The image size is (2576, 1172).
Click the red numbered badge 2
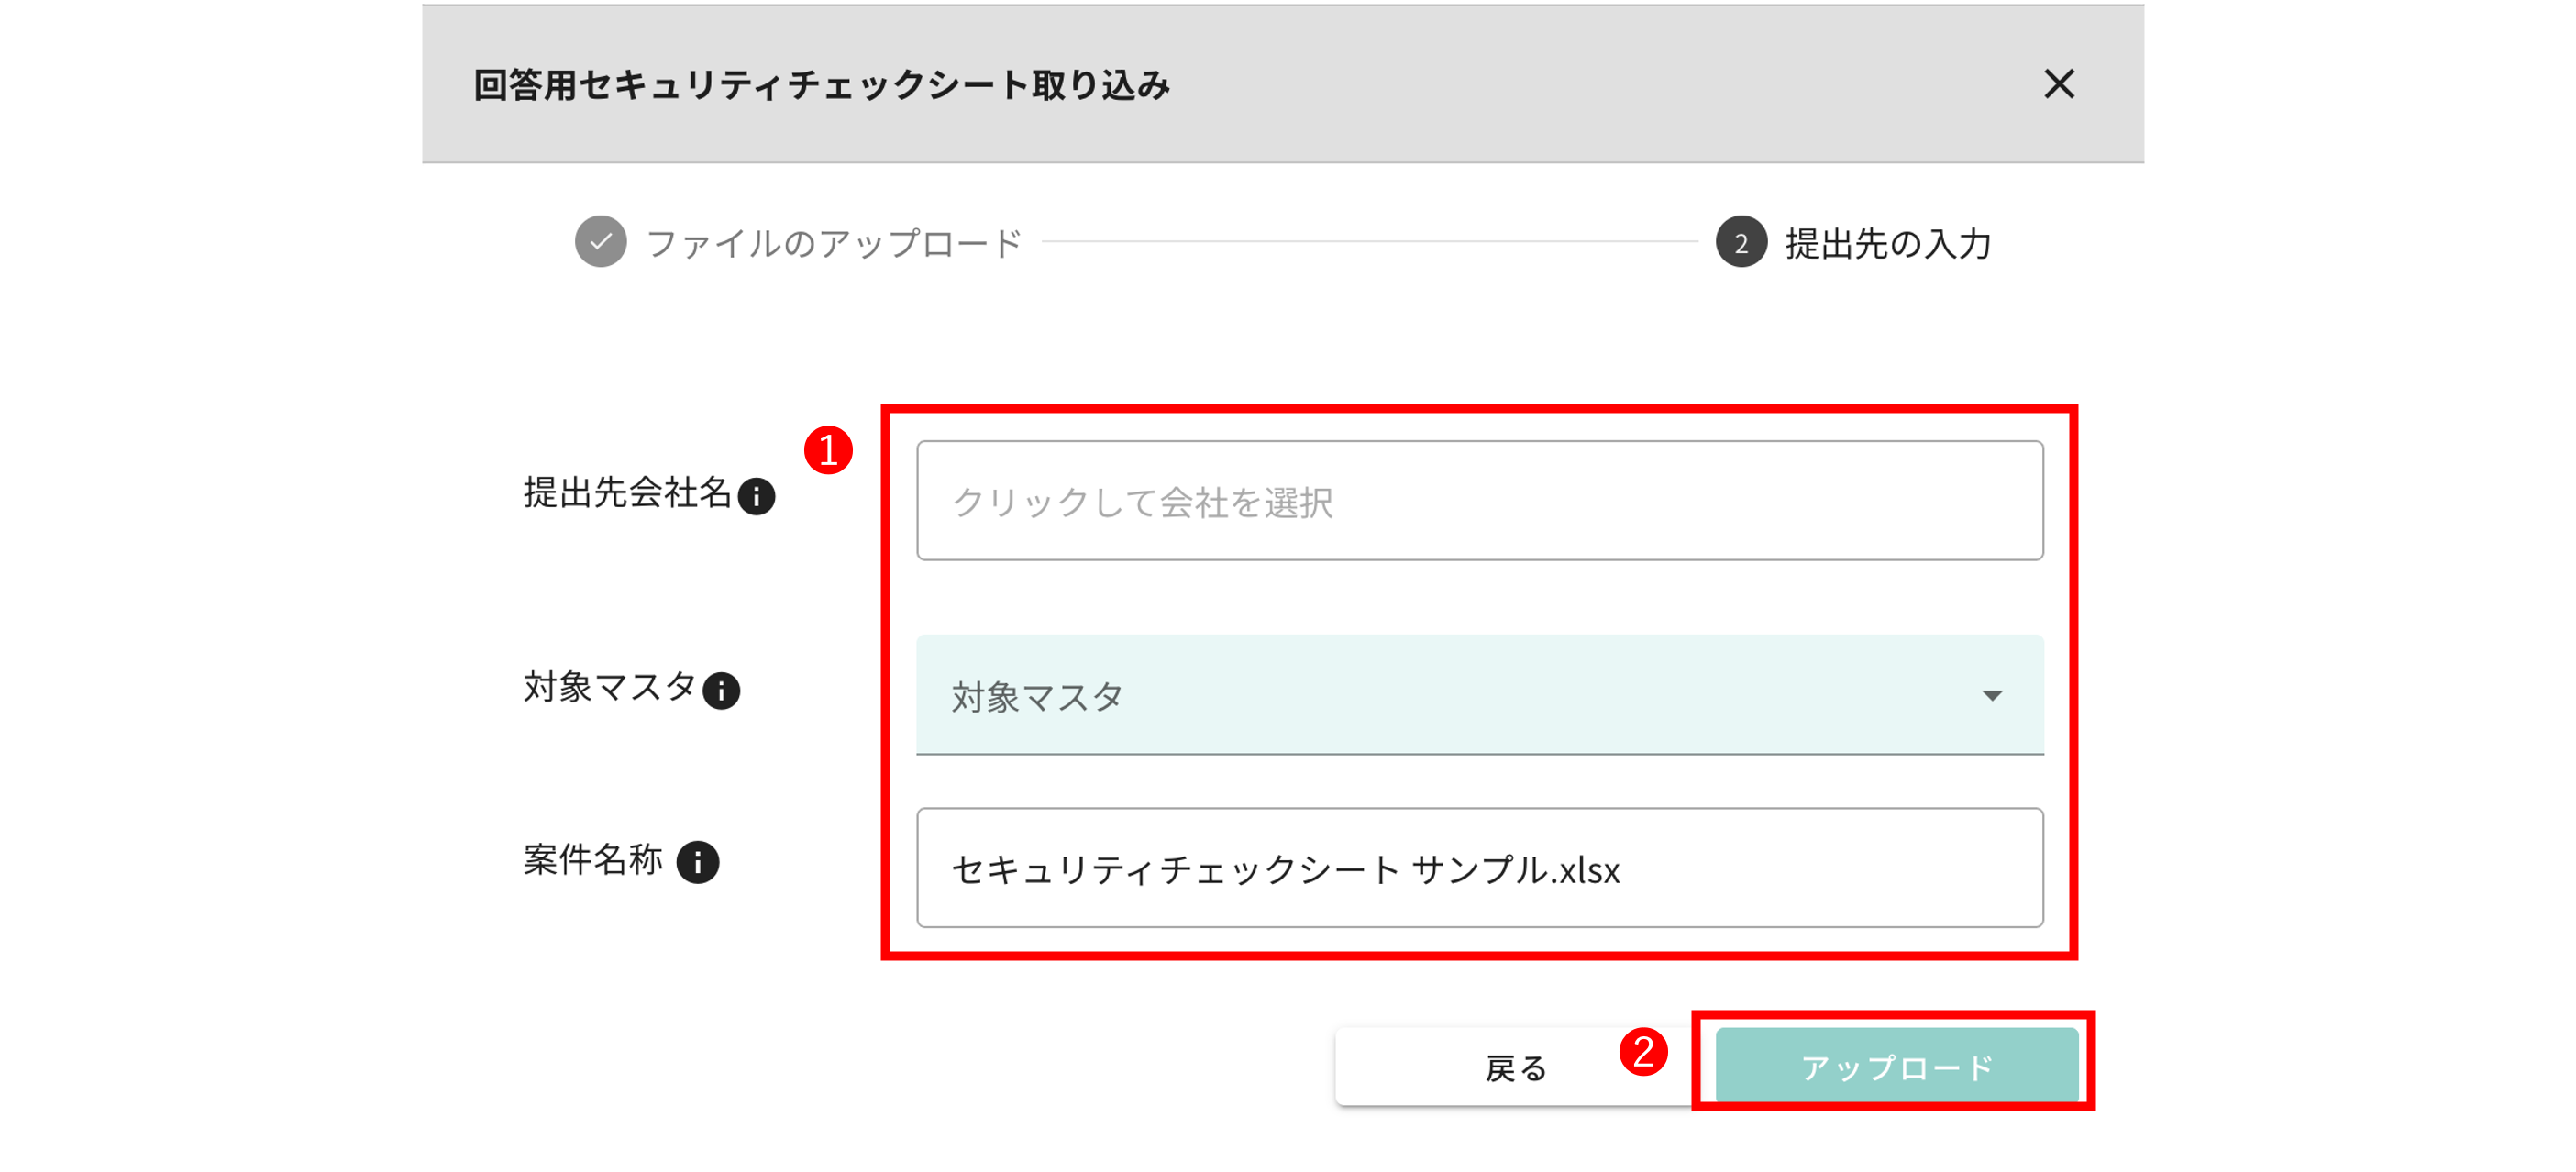[x=1645, y=1052]
